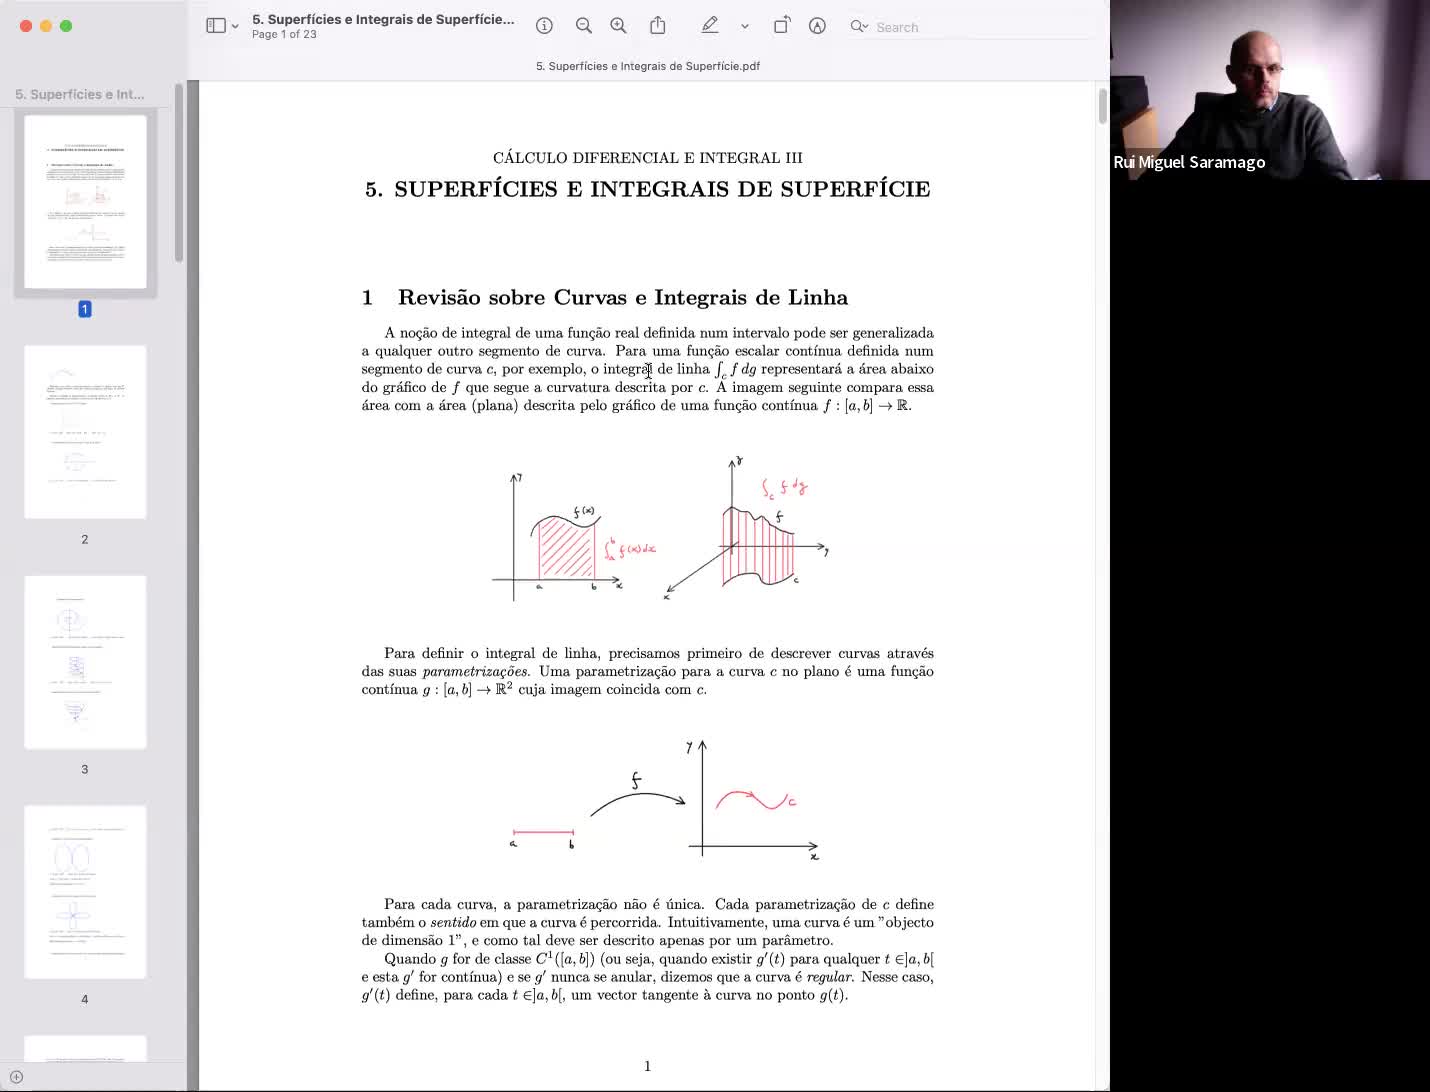Click the document vertical scrollbar thumb
This screenshot has height=1092, width=1430.
pyautogui.click(x=1103, y=106)
